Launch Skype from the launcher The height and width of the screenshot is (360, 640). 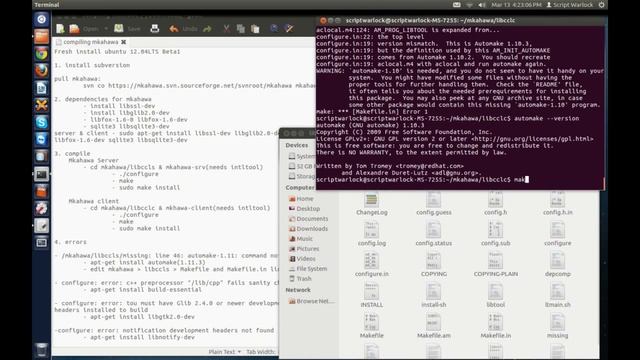point(41,122)
